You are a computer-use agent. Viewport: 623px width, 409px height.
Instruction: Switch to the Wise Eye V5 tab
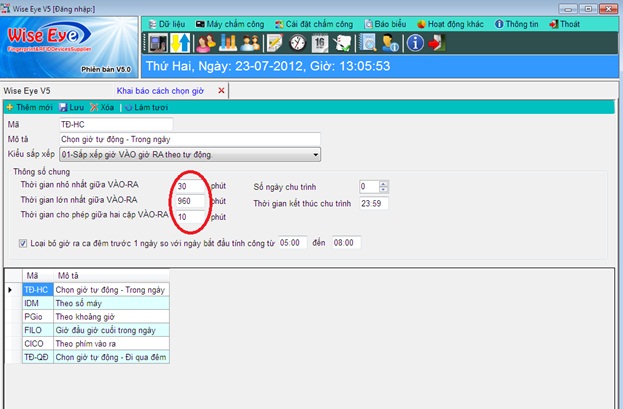click(x=27, y=91)
